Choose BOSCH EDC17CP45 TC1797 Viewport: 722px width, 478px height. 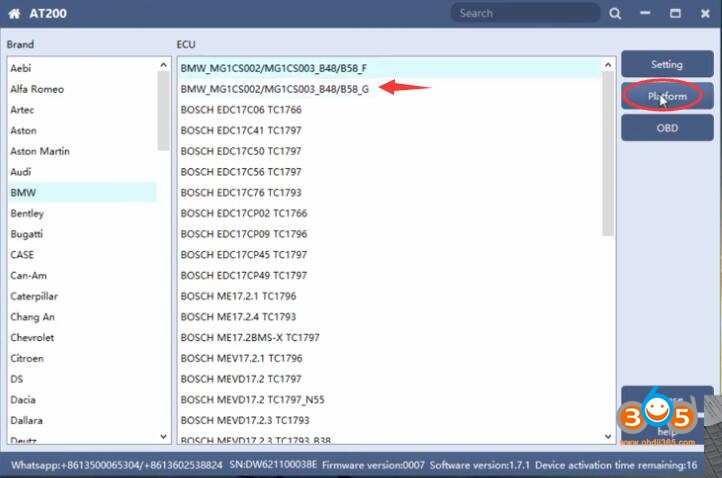point(390,255)
